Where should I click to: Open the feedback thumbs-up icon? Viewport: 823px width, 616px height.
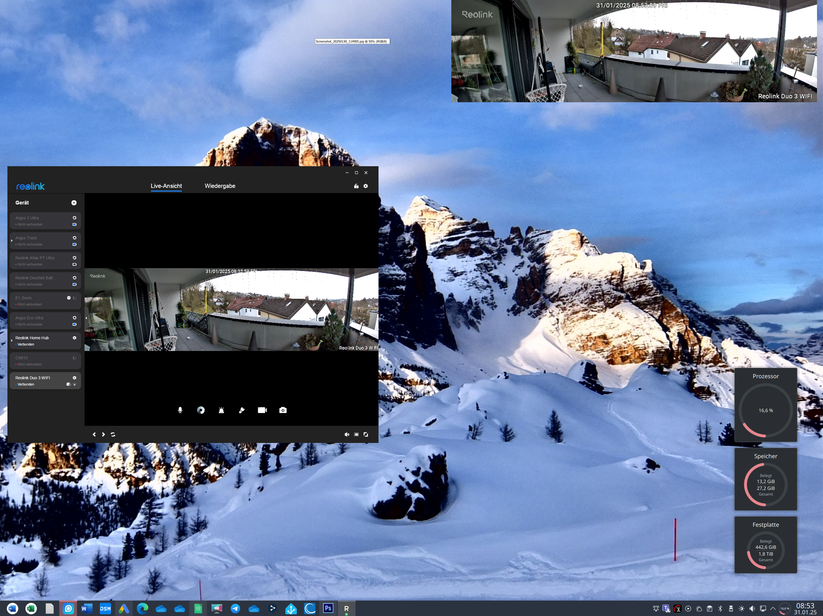355,185
